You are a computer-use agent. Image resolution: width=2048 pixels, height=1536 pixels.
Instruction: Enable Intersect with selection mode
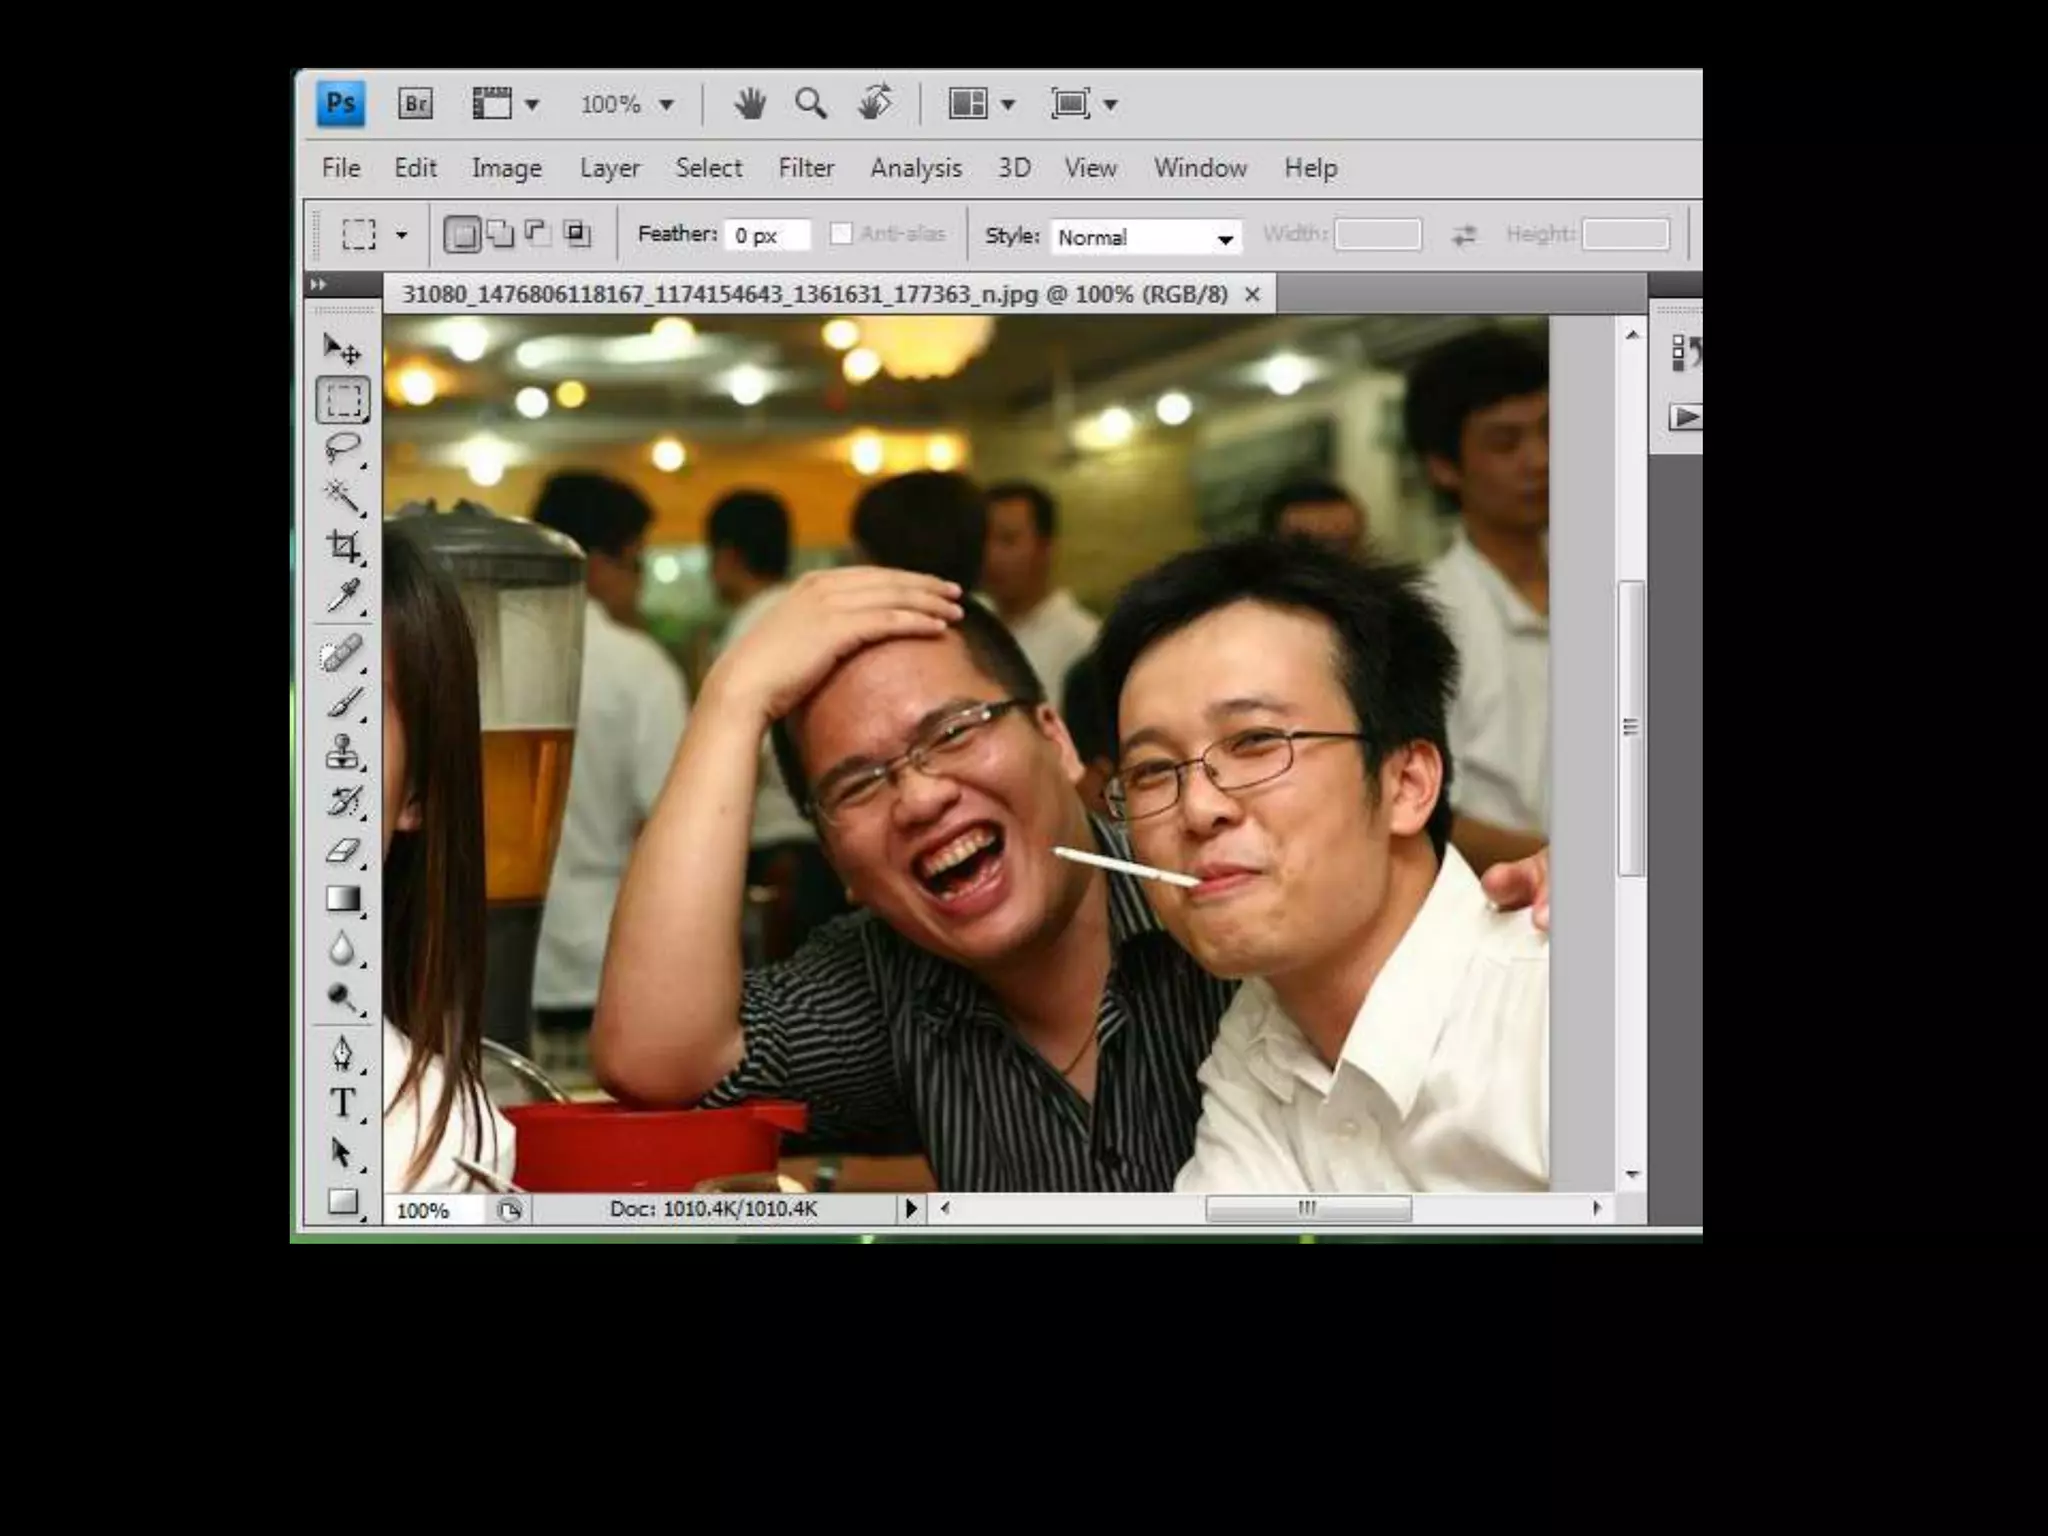tap(577, 234)
